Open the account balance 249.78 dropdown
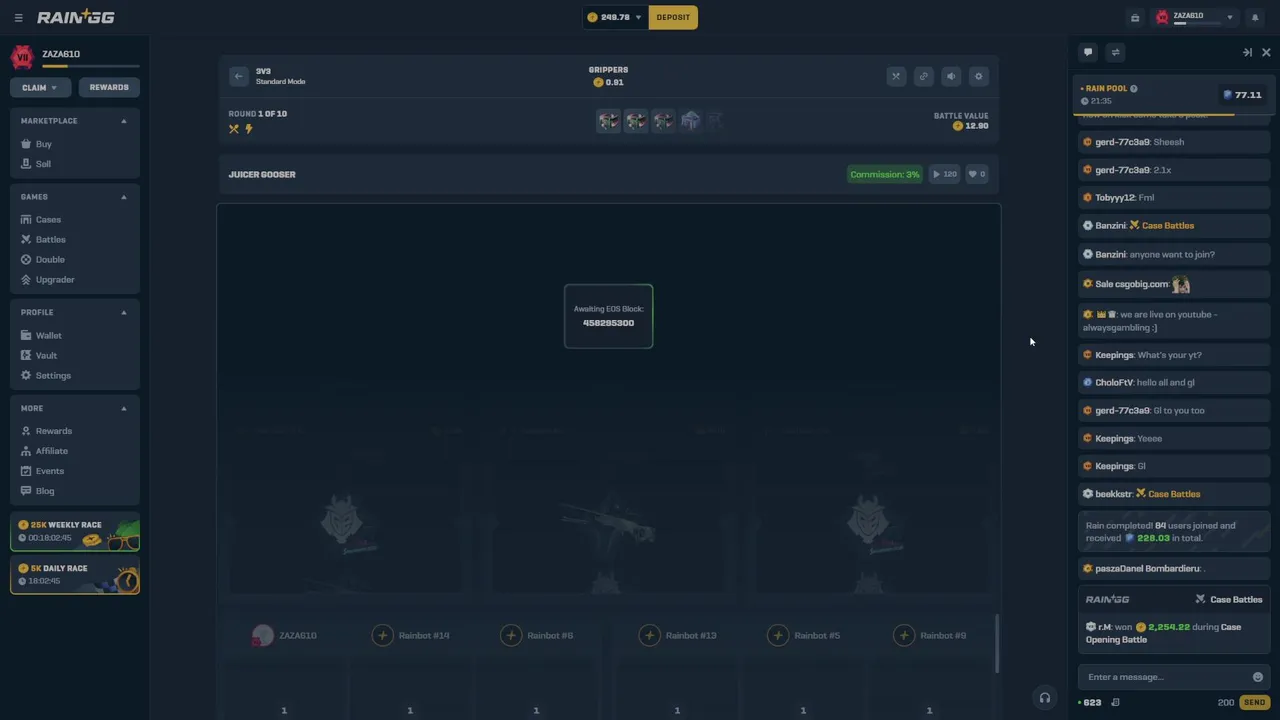Image resolution: width=1280 pixels, height=720 pixels. point(615,17)
